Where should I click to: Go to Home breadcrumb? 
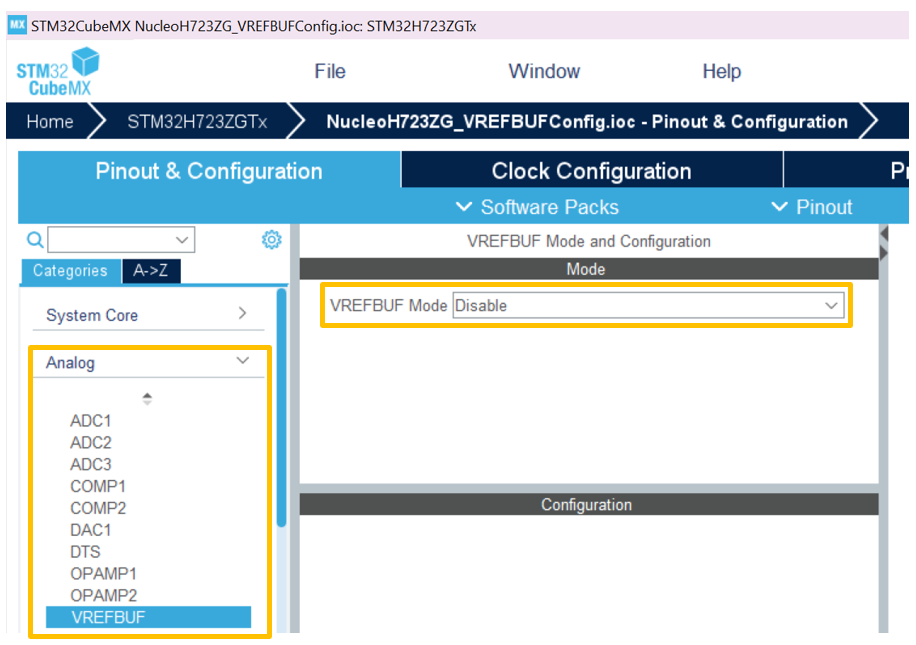[50, 122]
